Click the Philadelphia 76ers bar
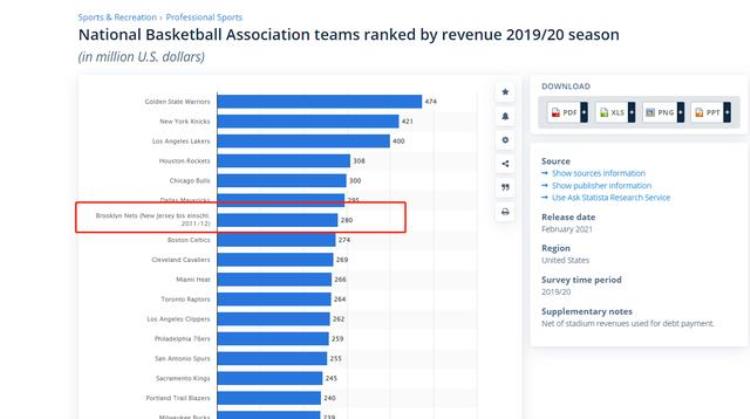 pyautogui.click(x=273, y=339)
